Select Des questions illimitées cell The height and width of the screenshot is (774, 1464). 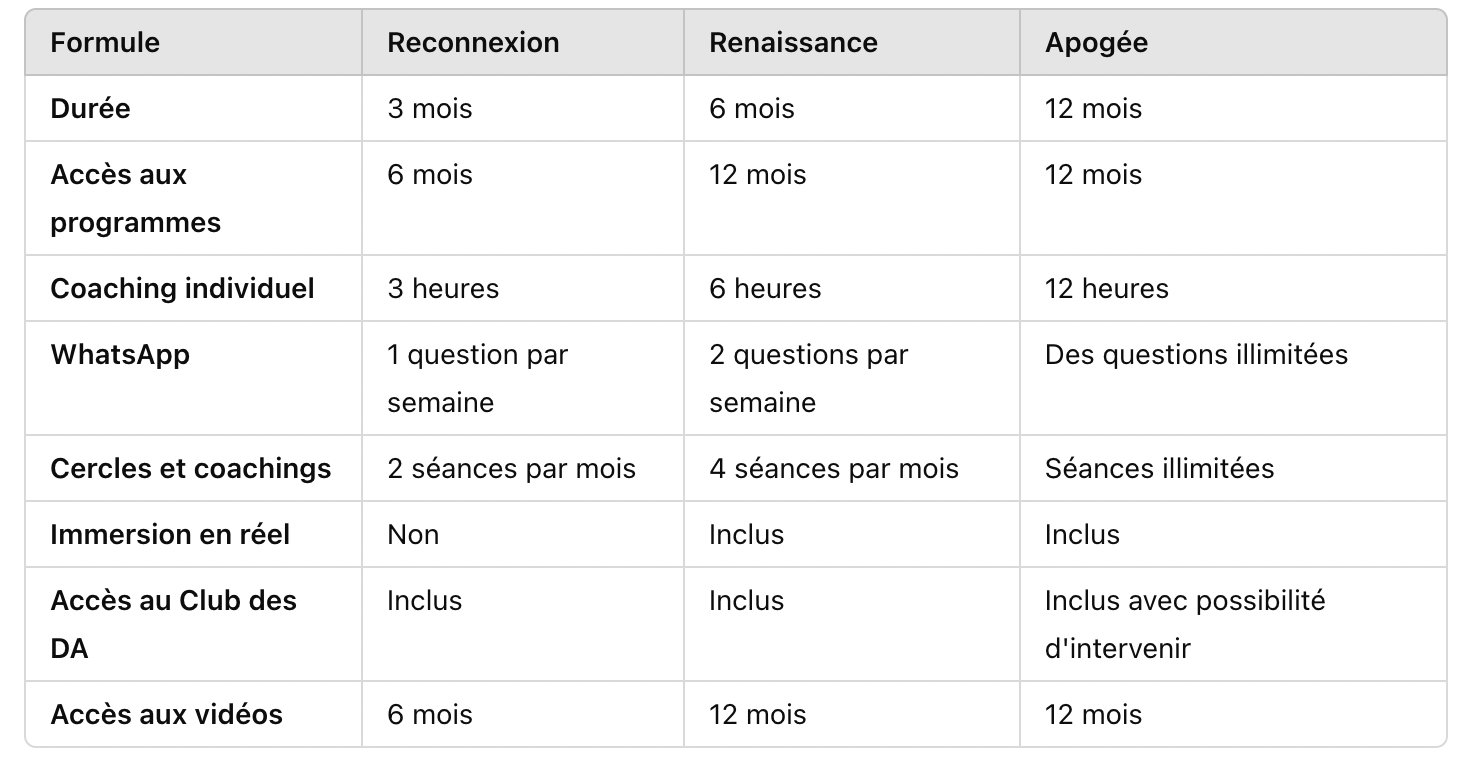coord(1196,354)
